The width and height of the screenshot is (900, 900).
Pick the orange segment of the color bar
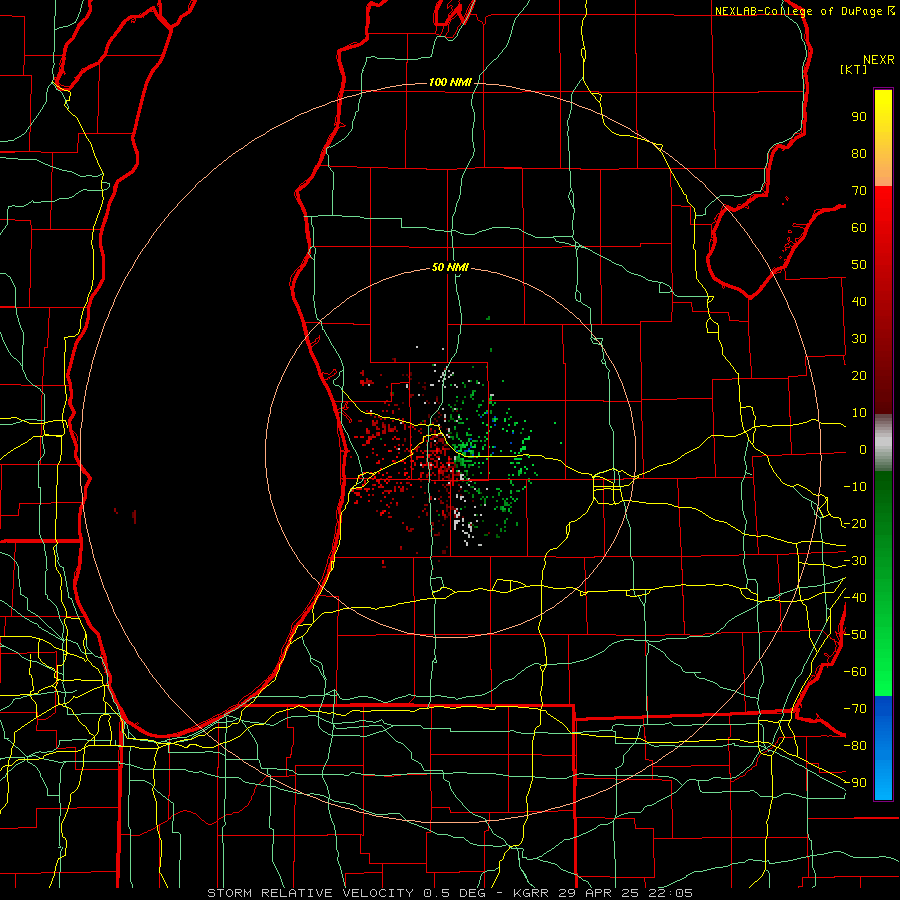pos(883,170)
